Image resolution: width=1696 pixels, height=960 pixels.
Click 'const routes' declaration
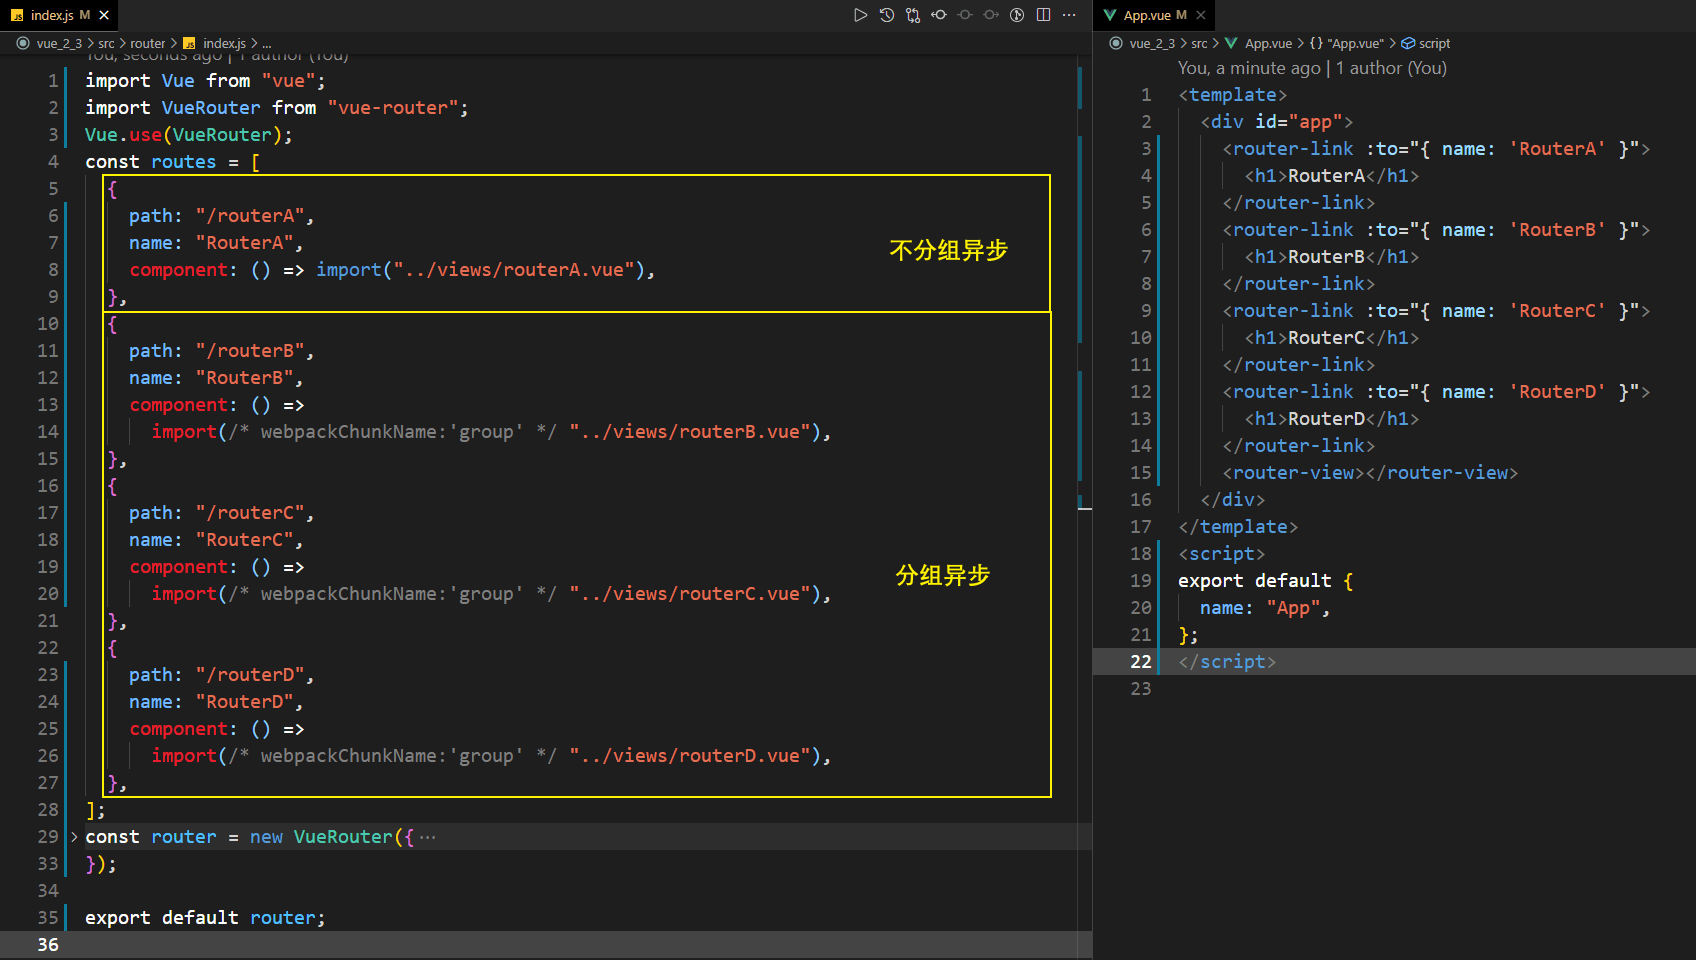[x=151, y=161]
